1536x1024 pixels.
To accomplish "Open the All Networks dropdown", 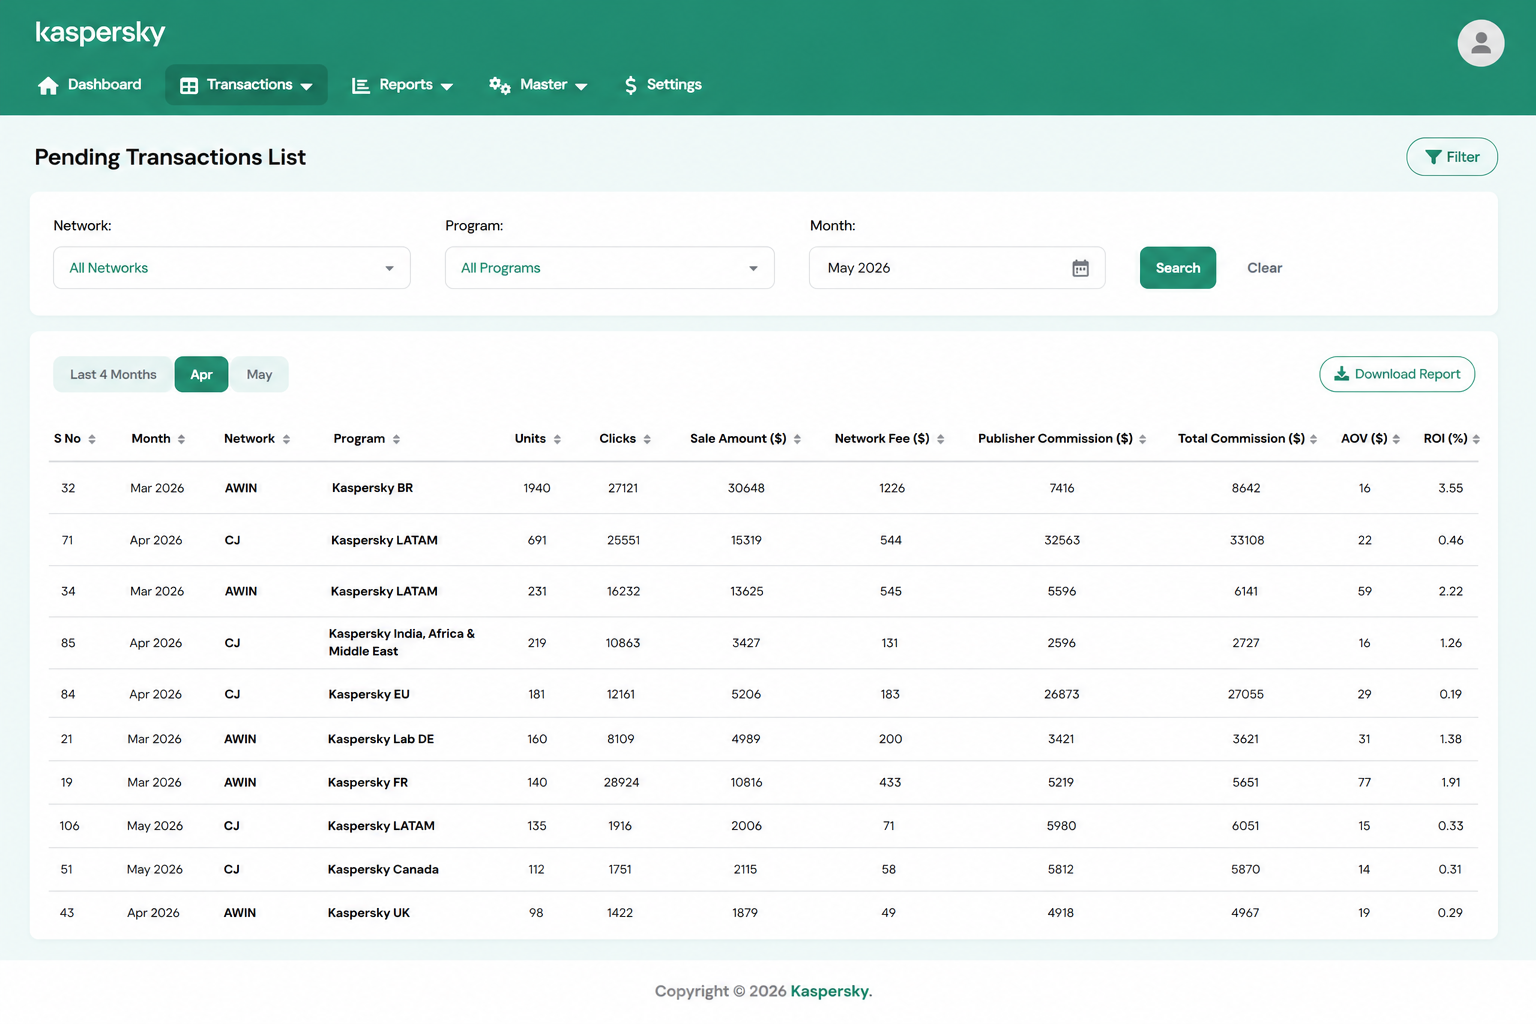I will pyautogui.click(x=232, y=268).
